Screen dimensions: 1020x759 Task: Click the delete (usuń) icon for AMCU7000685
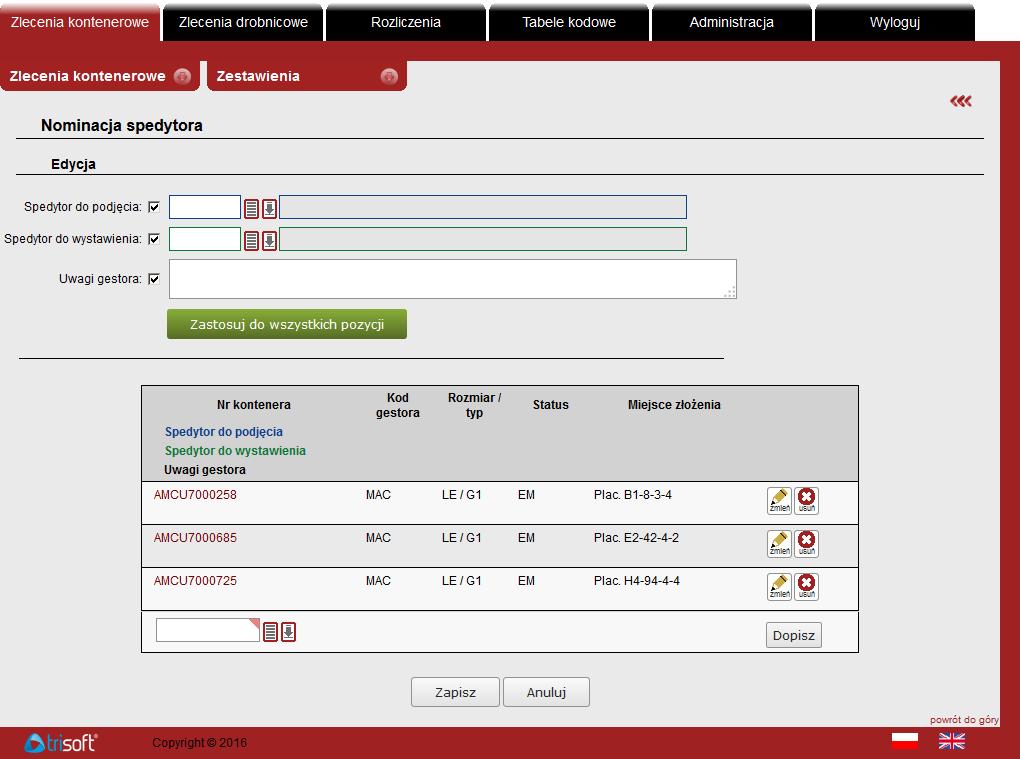(x=807, y=544)
